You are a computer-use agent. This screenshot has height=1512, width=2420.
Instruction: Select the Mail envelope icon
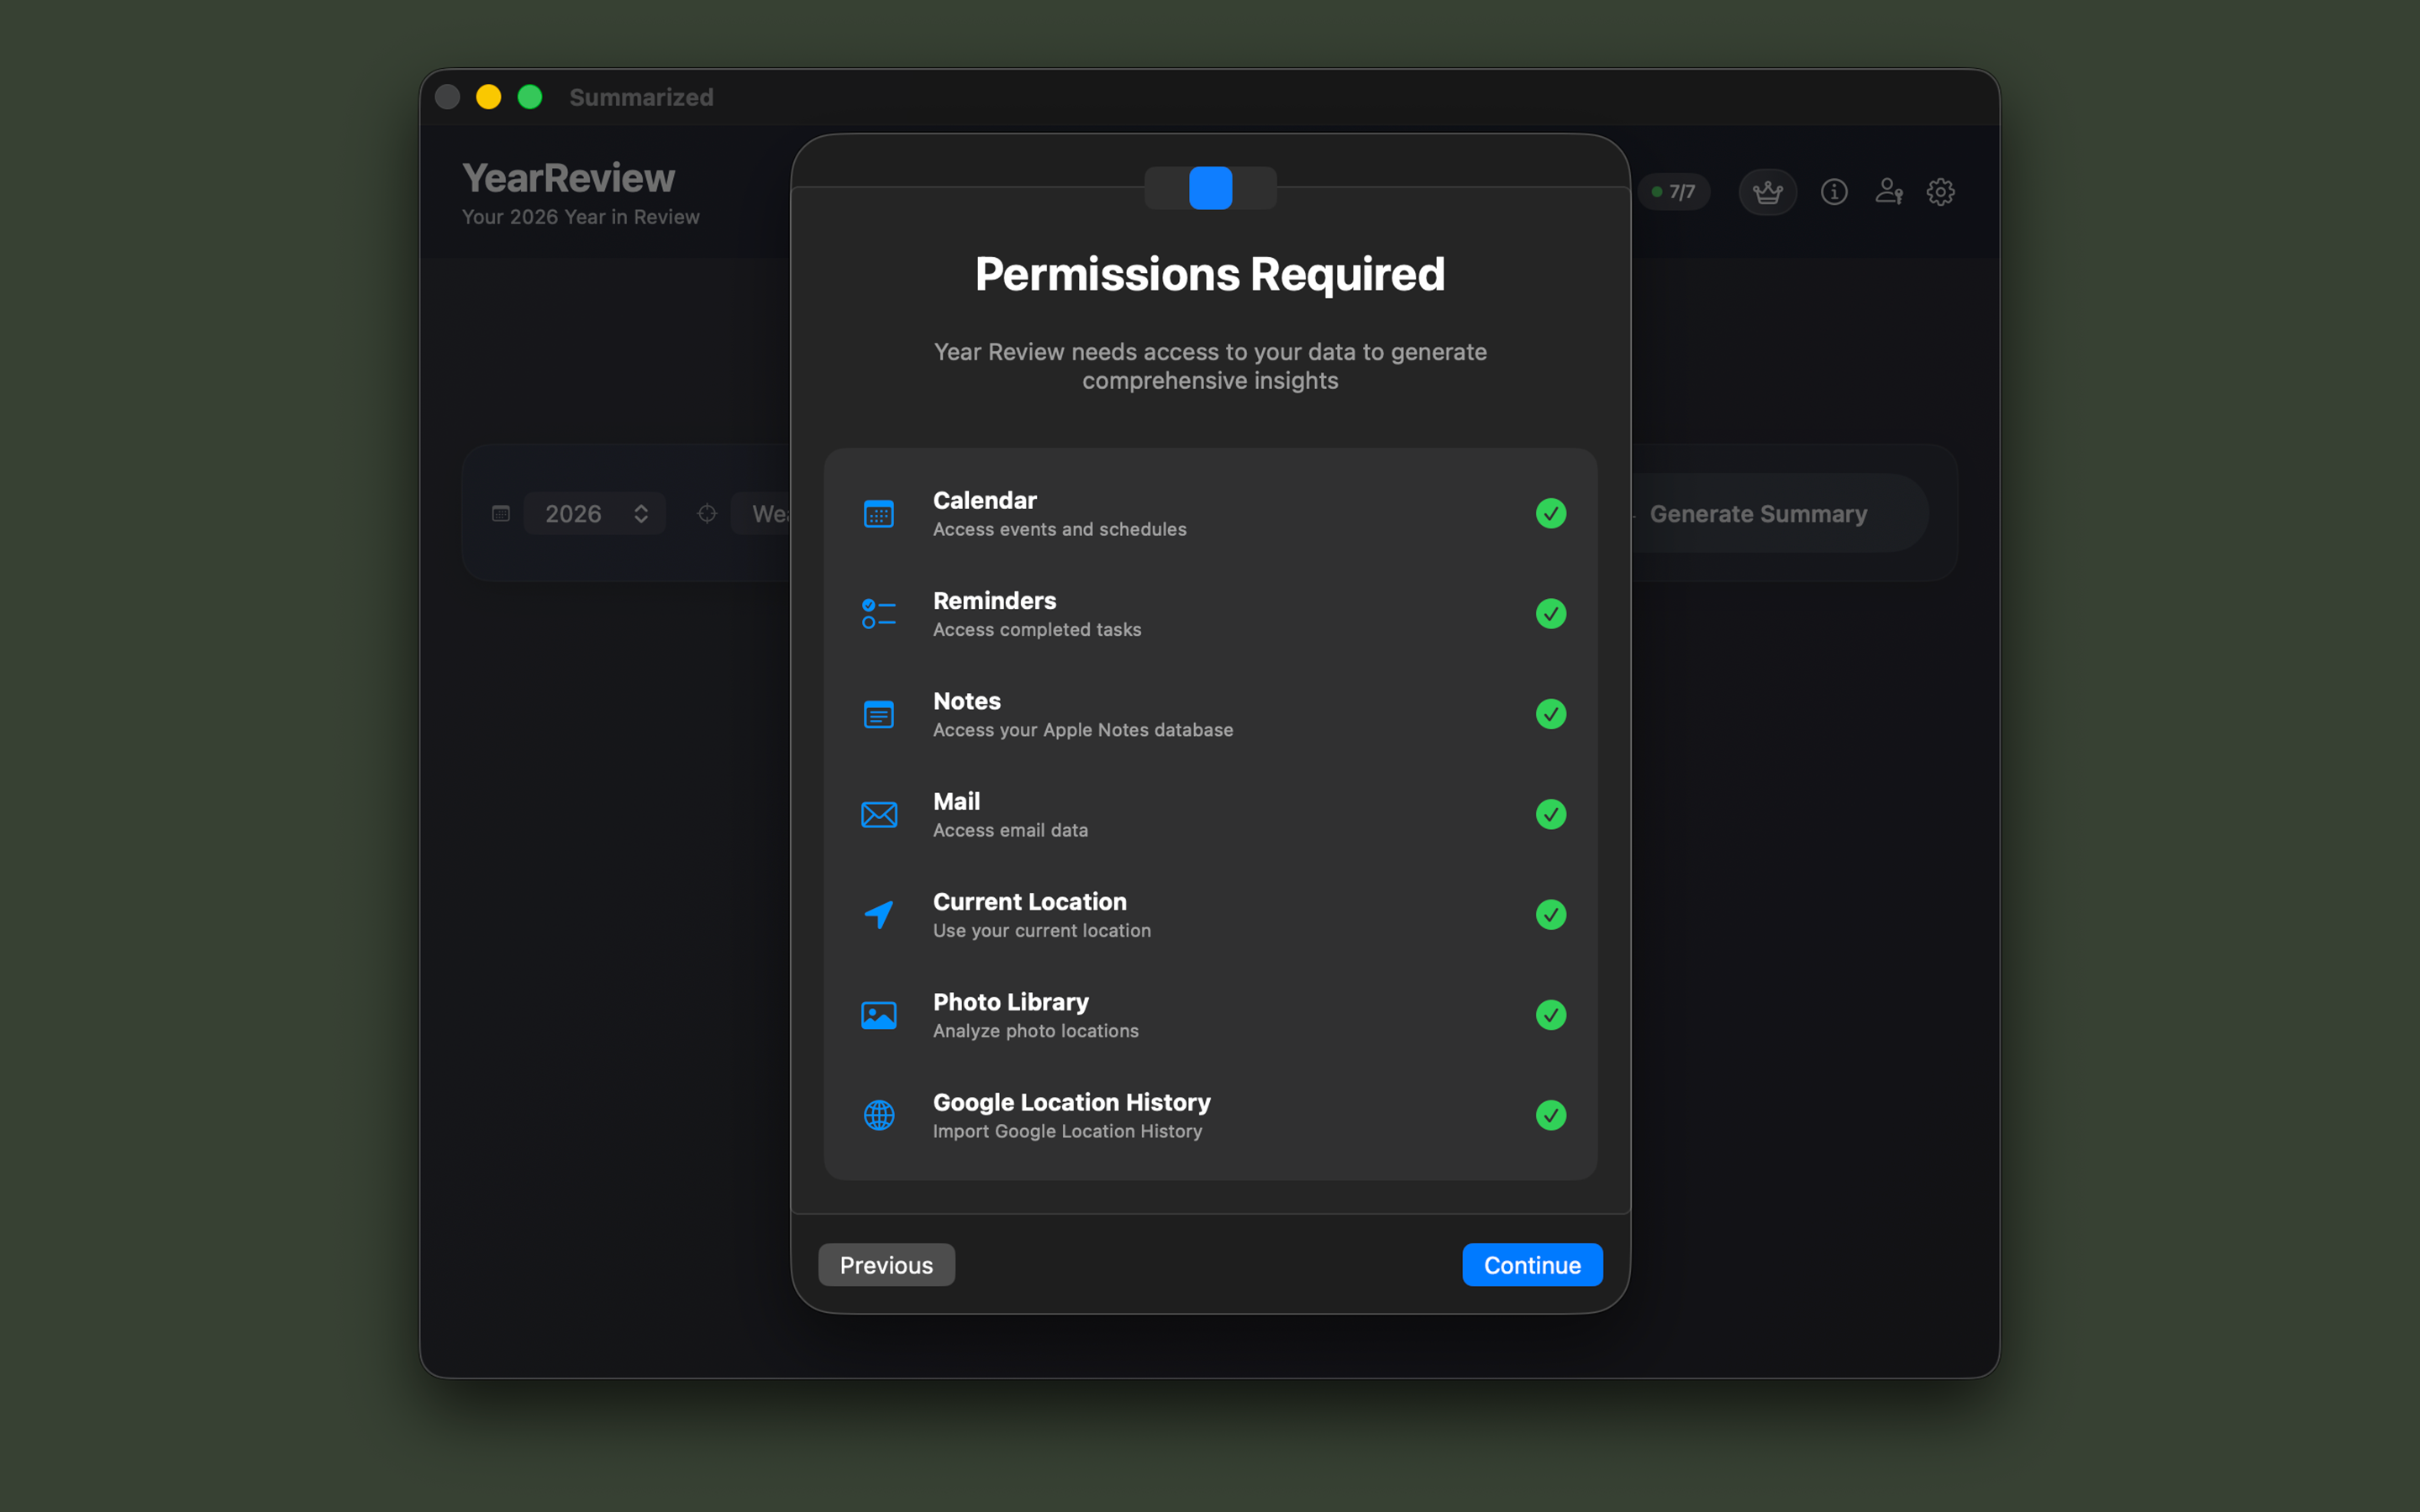click(x=878, y=814)
